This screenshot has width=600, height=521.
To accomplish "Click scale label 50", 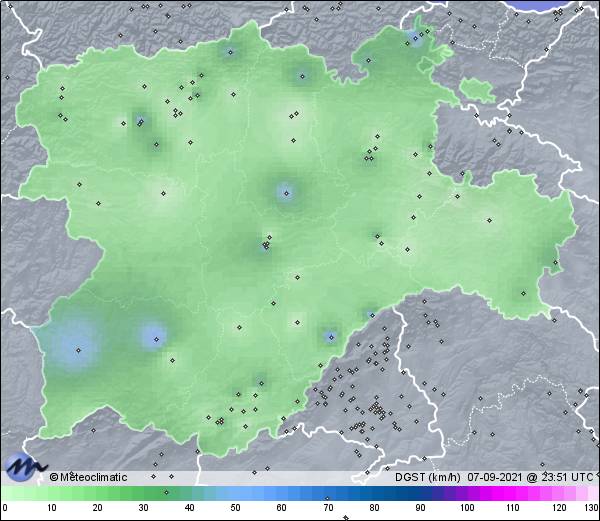I will (235, 508).
